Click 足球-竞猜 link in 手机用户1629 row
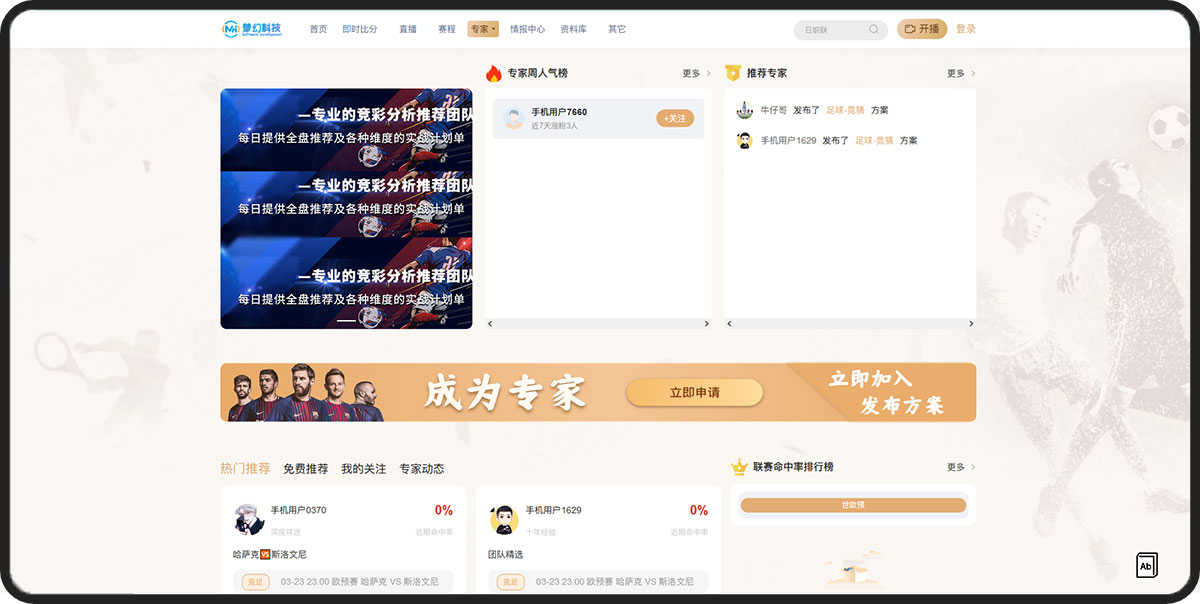Viewport: 1200px width, 604px height. tap(874, 141)
